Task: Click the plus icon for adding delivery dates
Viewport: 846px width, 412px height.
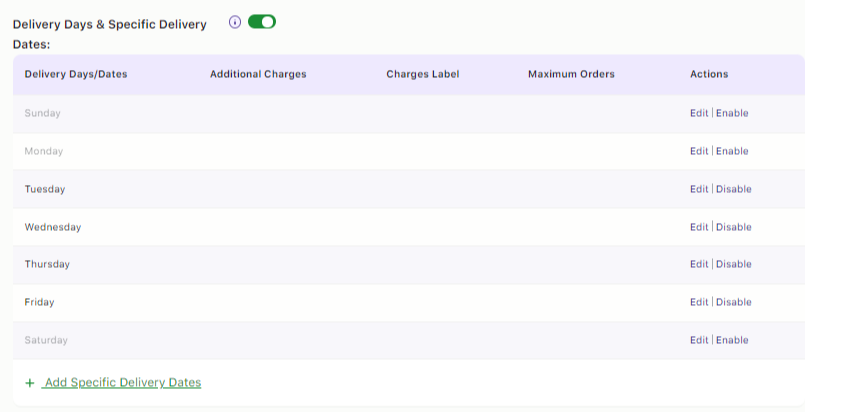Action: (x=30, y=383)
